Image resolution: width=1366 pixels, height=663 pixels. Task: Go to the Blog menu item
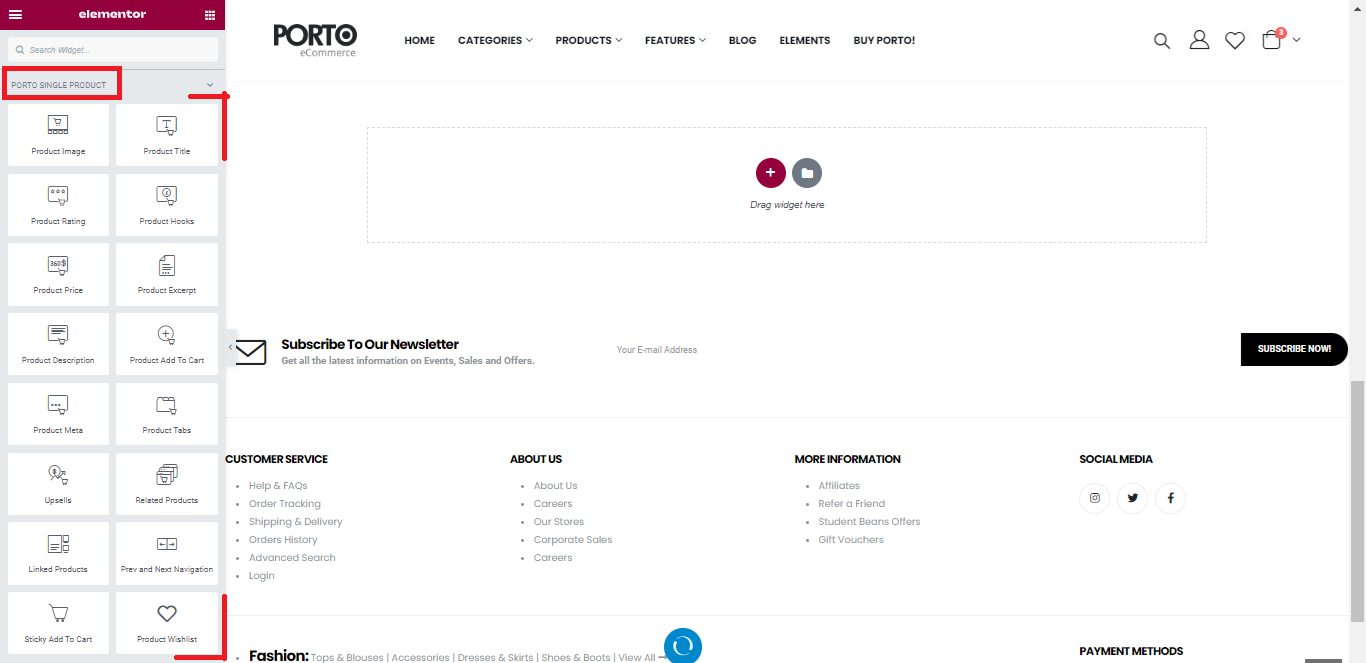point(742,40)
